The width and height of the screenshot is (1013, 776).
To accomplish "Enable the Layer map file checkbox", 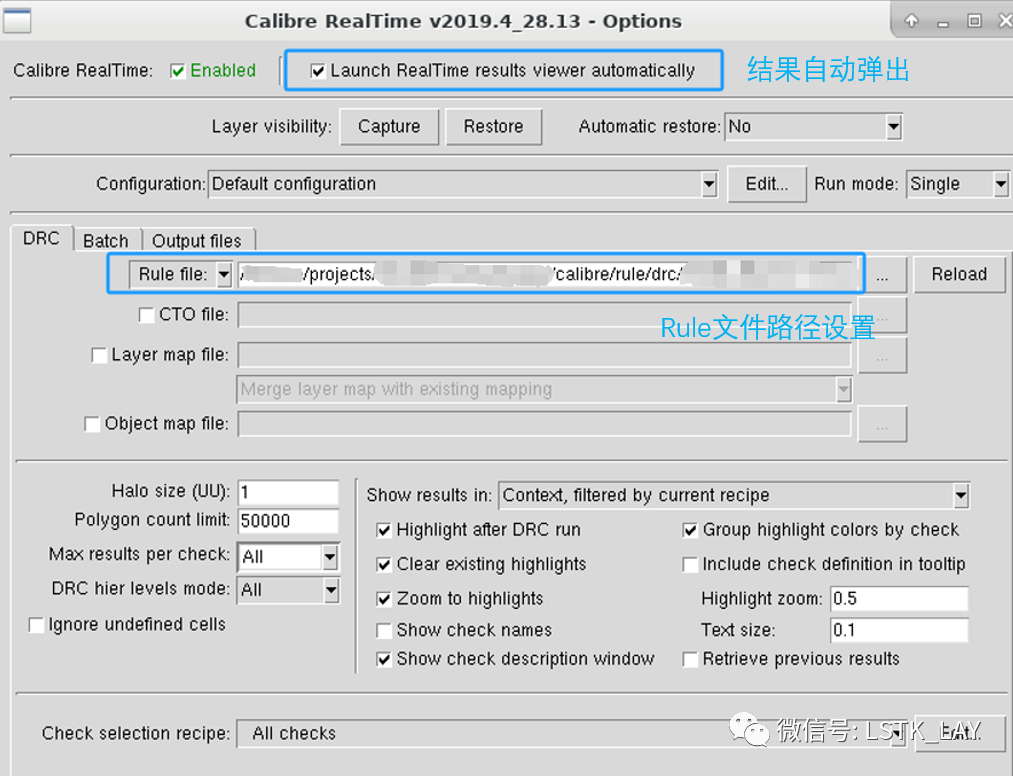I will click(x=99, y=355).
